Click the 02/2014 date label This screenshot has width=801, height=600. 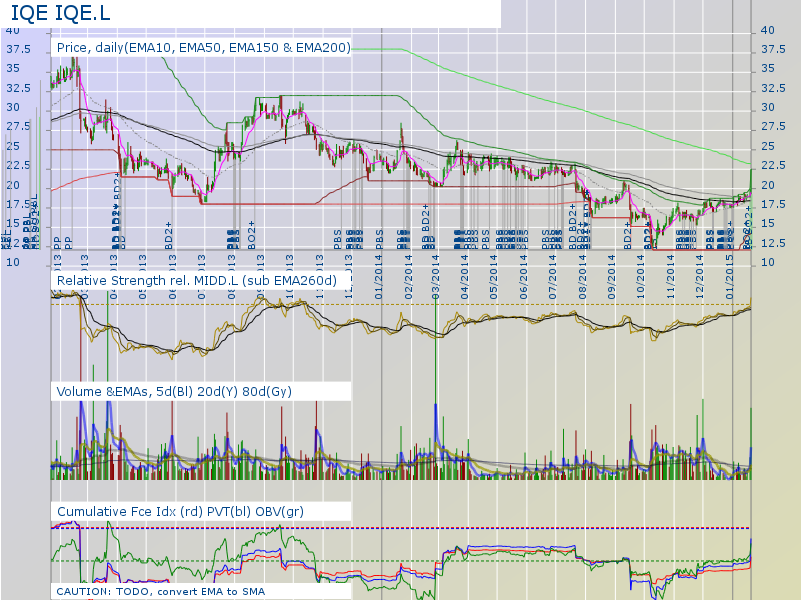coord(408,277)
